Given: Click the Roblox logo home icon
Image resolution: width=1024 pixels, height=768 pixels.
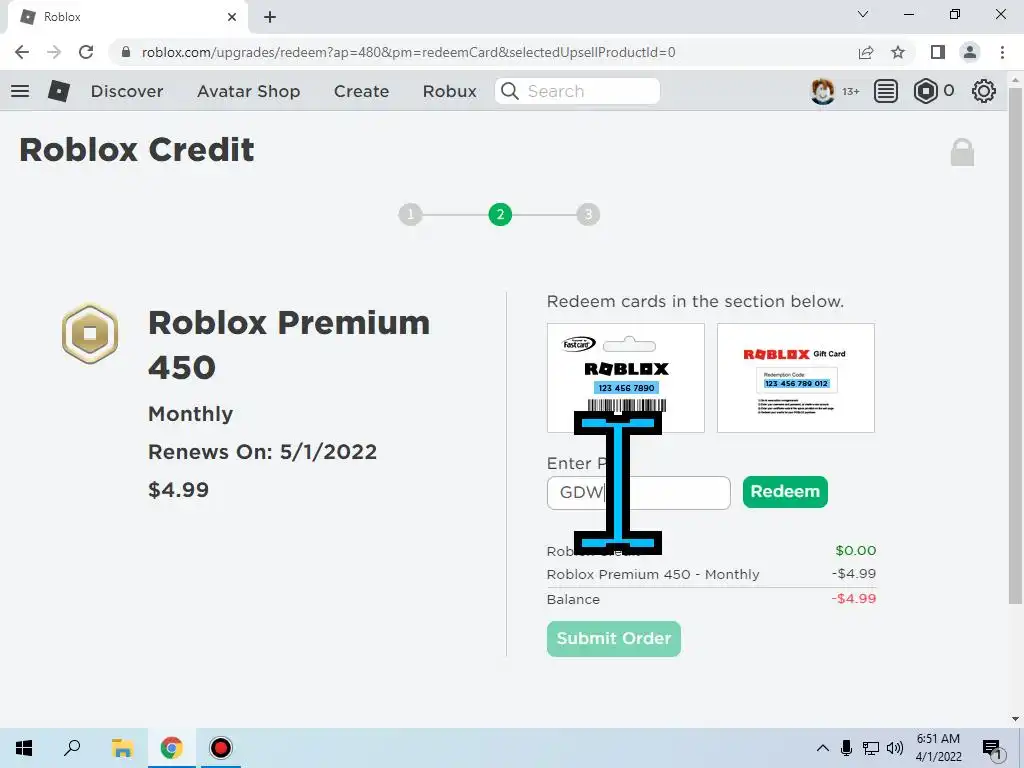Looking at the screenshot, I should pyautogui.click(x=59, y=91).
